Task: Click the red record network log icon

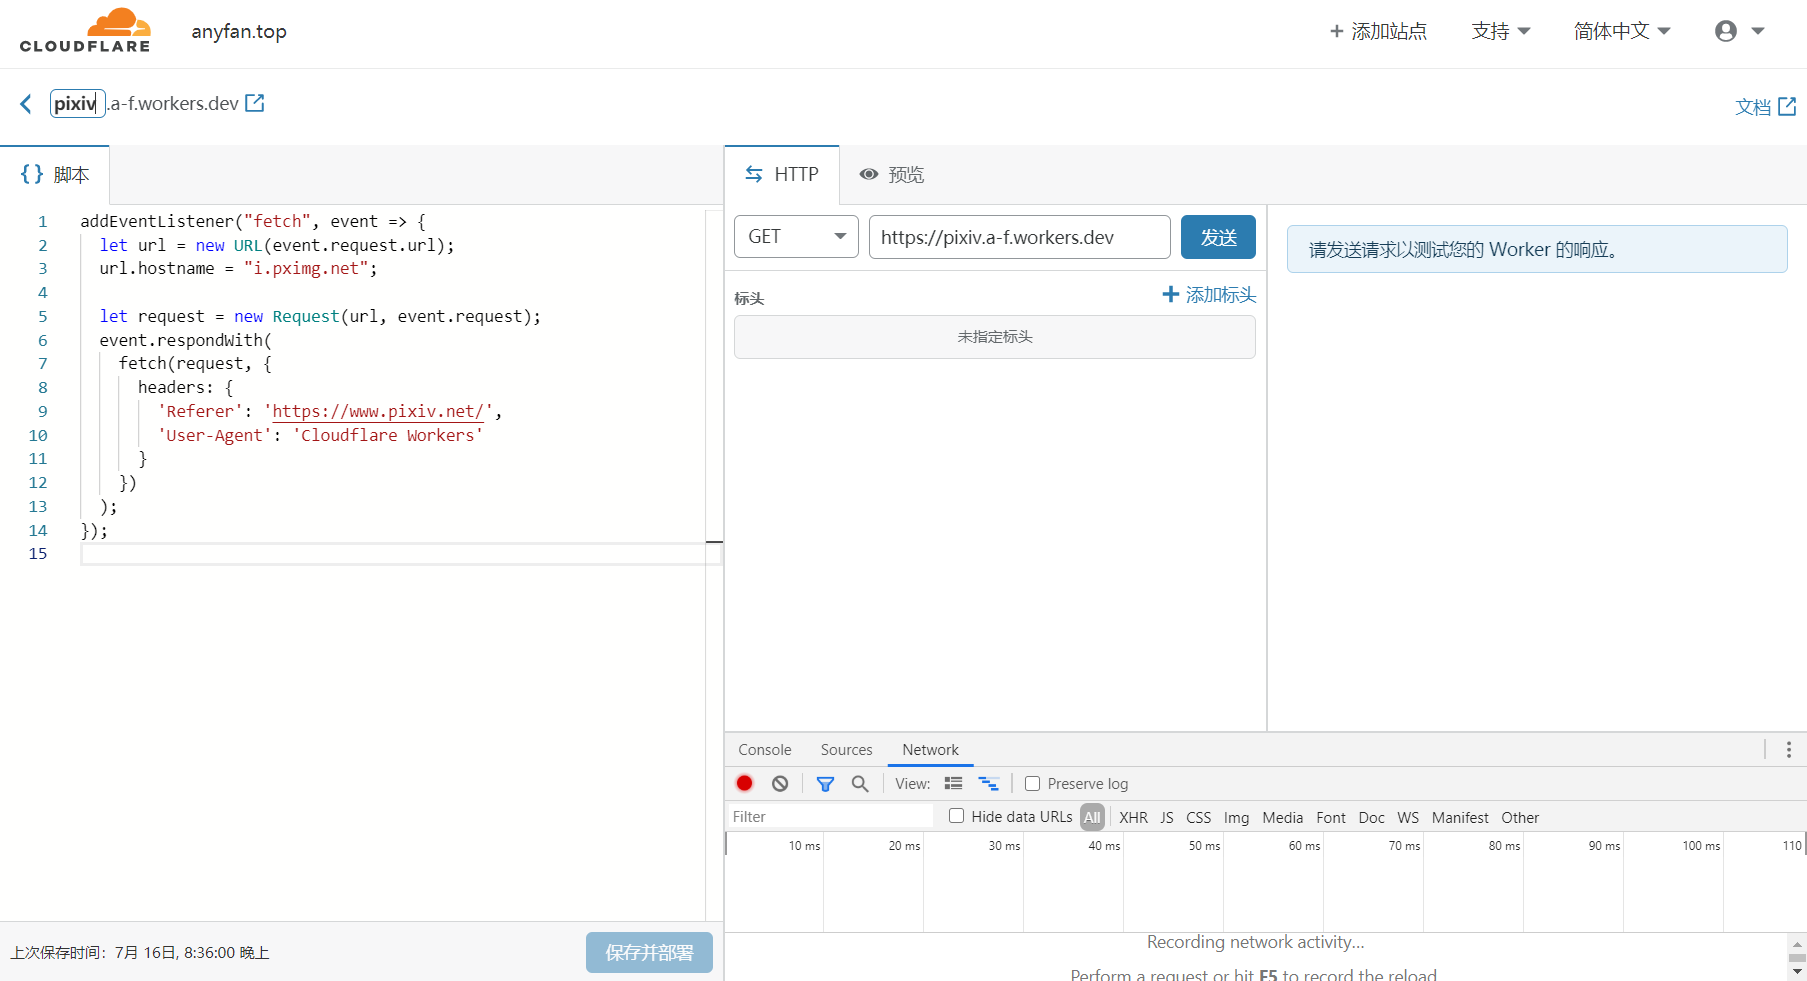Action: [744, 784]
